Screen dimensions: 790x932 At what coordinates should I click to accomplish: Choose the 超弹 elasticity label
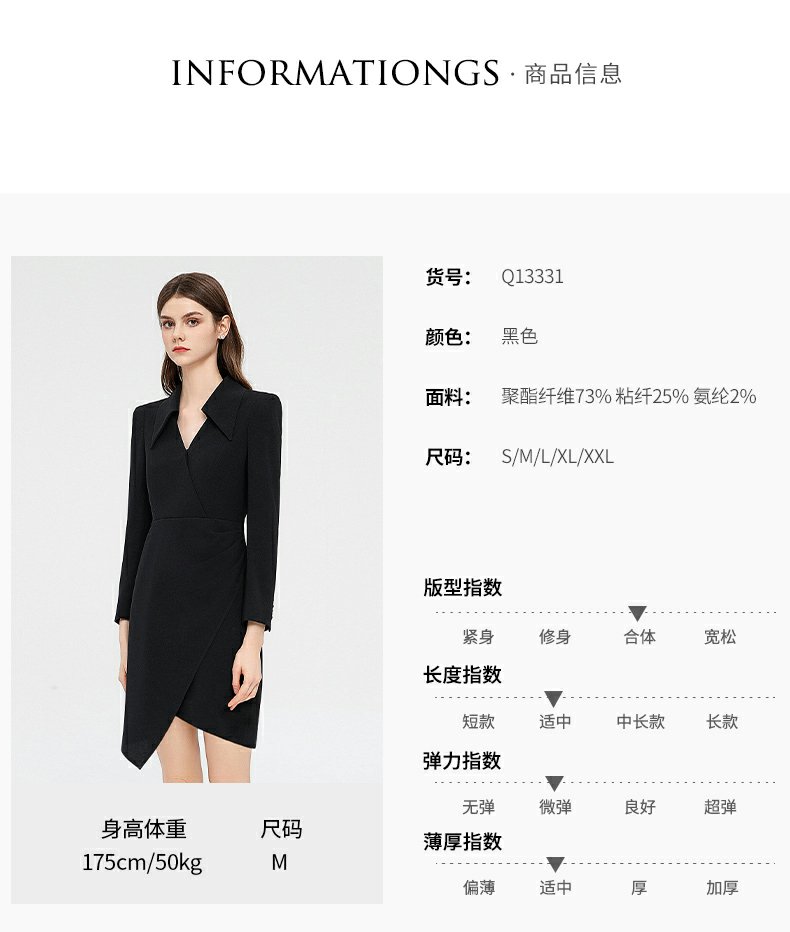[720, 807]
